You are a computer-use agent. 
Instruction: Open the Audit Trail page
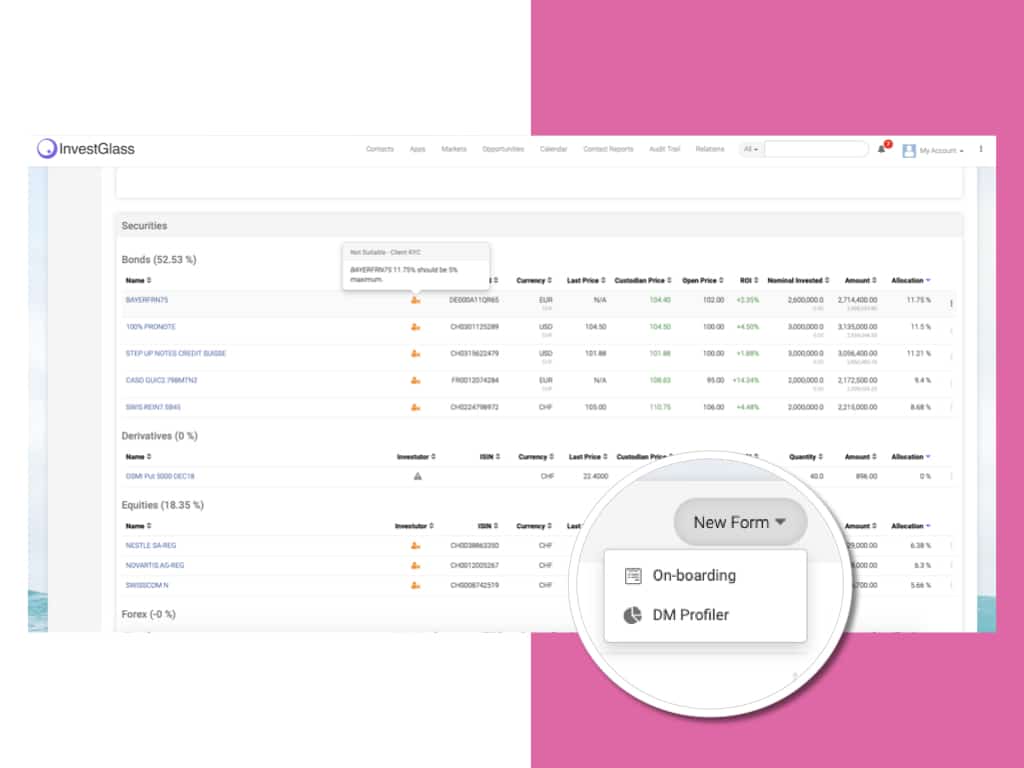click(664, 150)
